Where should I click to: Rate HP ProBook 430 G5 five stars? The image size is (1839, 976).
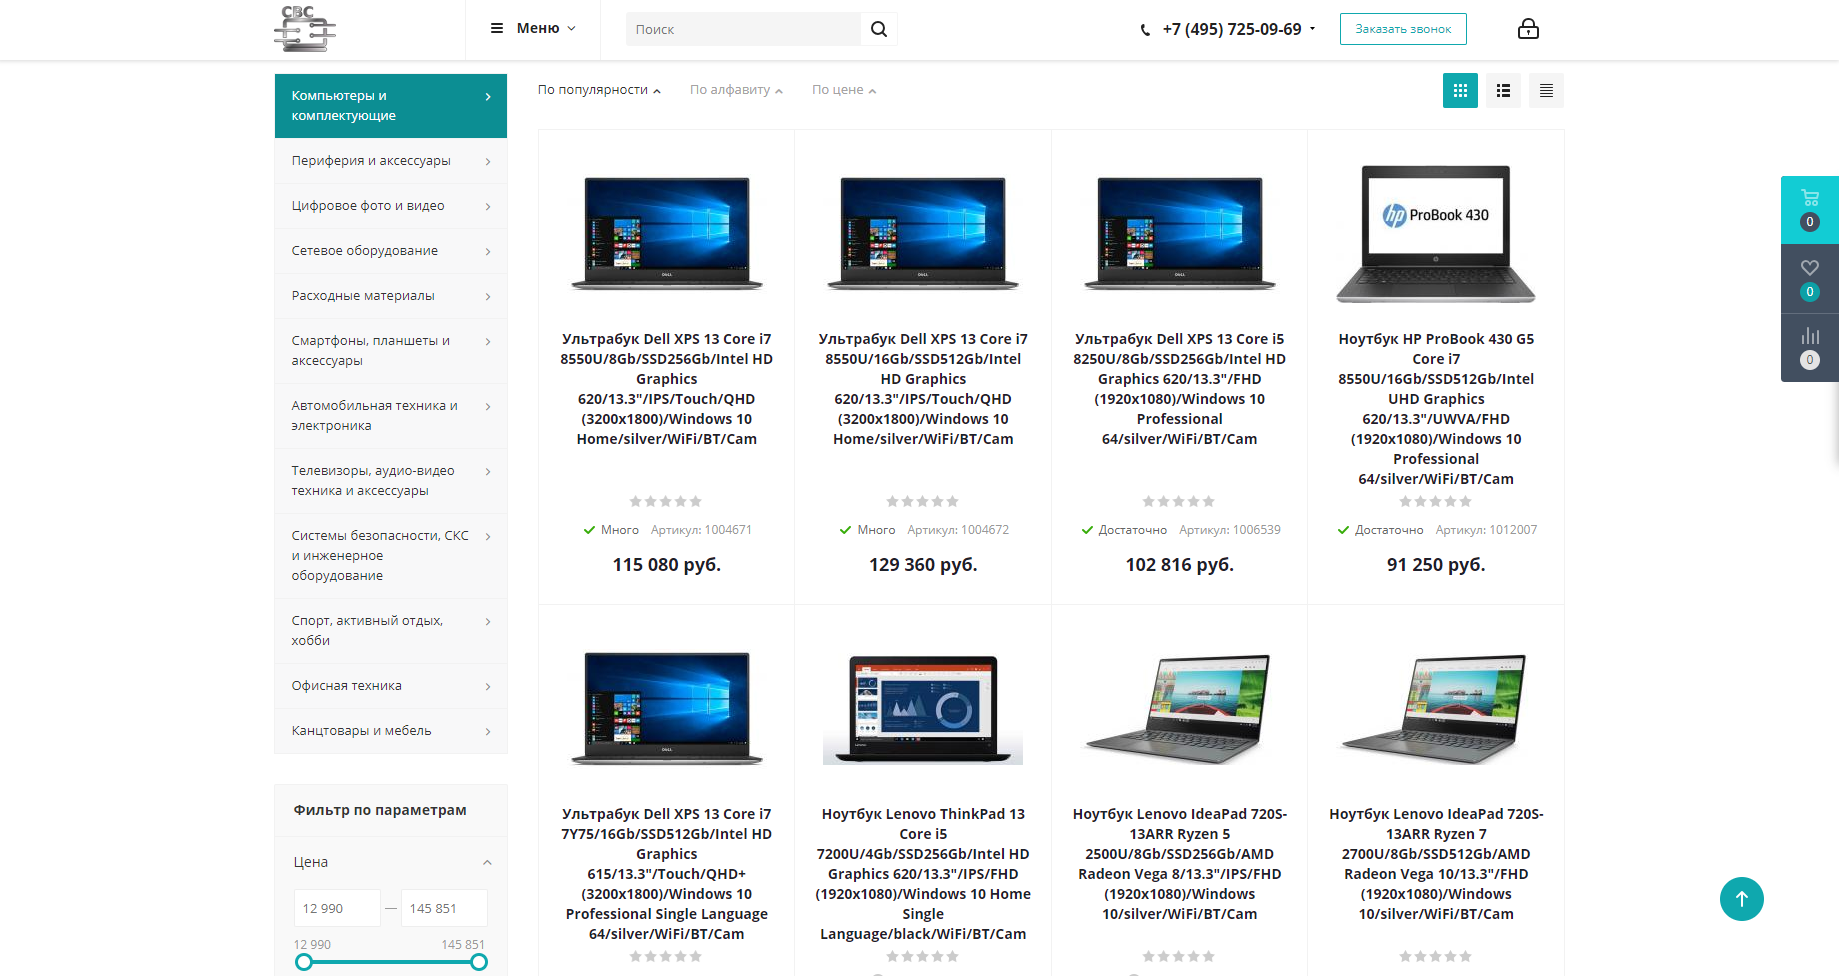click(x=1466, y=501)
